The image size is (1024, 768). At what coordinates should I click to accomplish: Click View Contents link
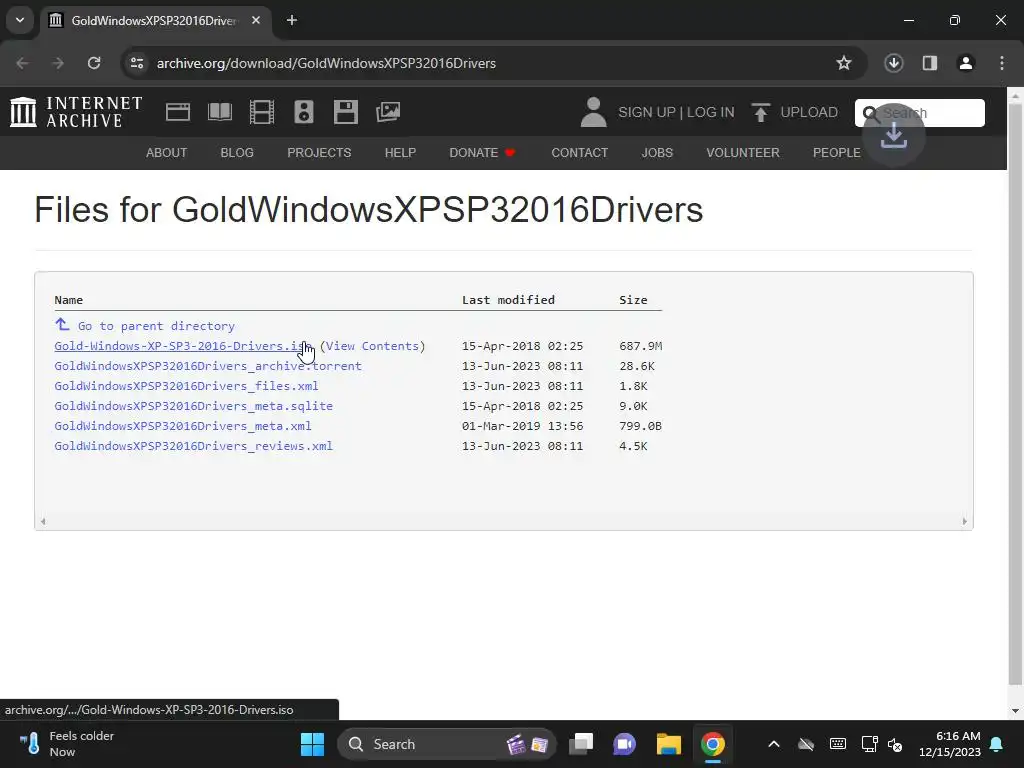372,346
